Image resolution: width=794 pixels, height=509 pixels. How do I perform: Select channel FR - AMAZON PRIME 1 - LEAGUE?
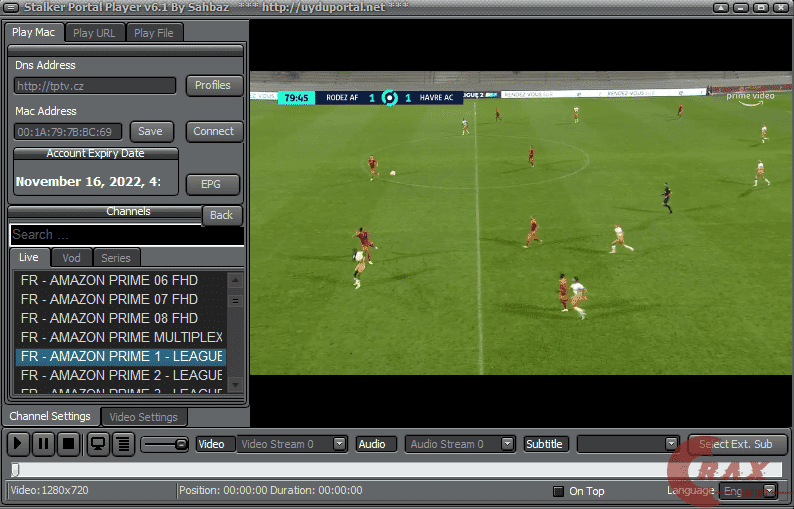pyautogui.click(x=121, y=356)
